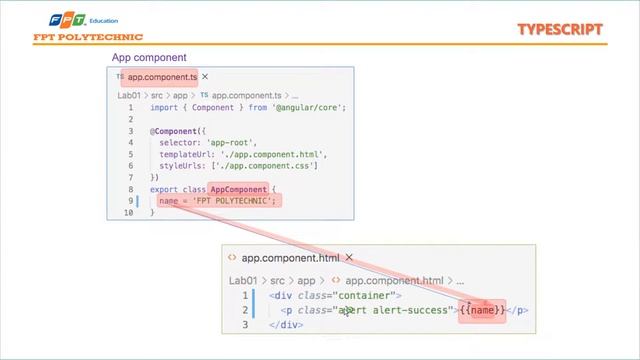Viewport: 640px width, 360px height.
Task: Click the name = 'FPT POLYTECHNIC' assignment
Action: [218, 201]
